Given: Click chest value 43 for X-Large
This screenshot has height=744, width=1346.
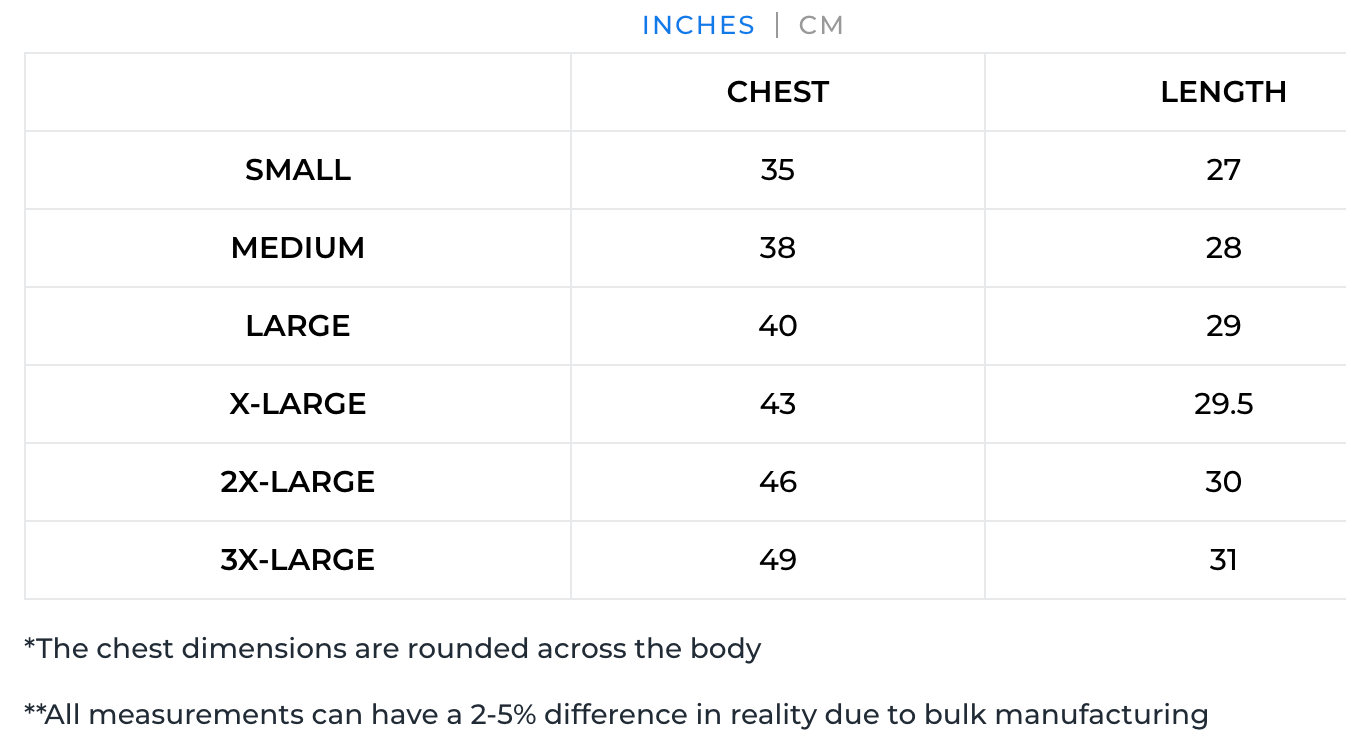Looking at the screenshot, I should (x=778, y=404).
